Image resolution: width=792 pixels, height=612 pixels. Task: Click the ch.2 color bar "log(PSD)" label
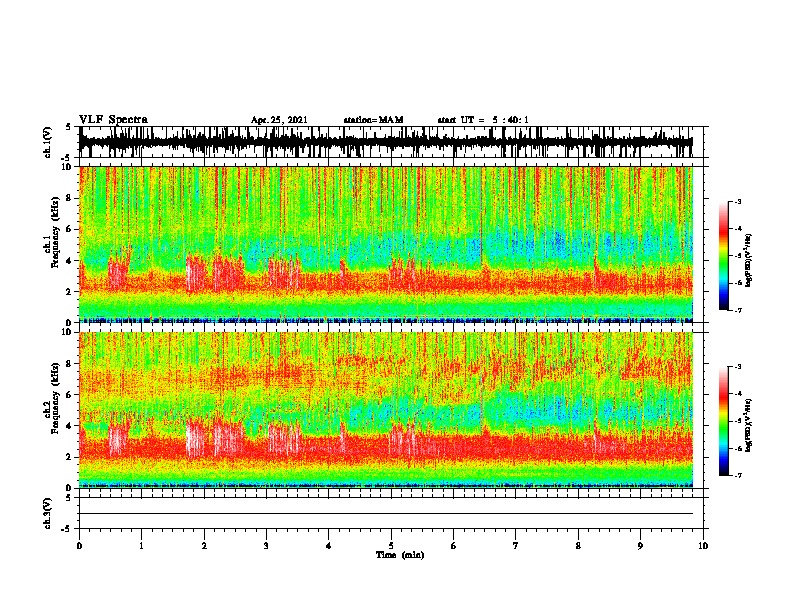[x=748, y=425]
